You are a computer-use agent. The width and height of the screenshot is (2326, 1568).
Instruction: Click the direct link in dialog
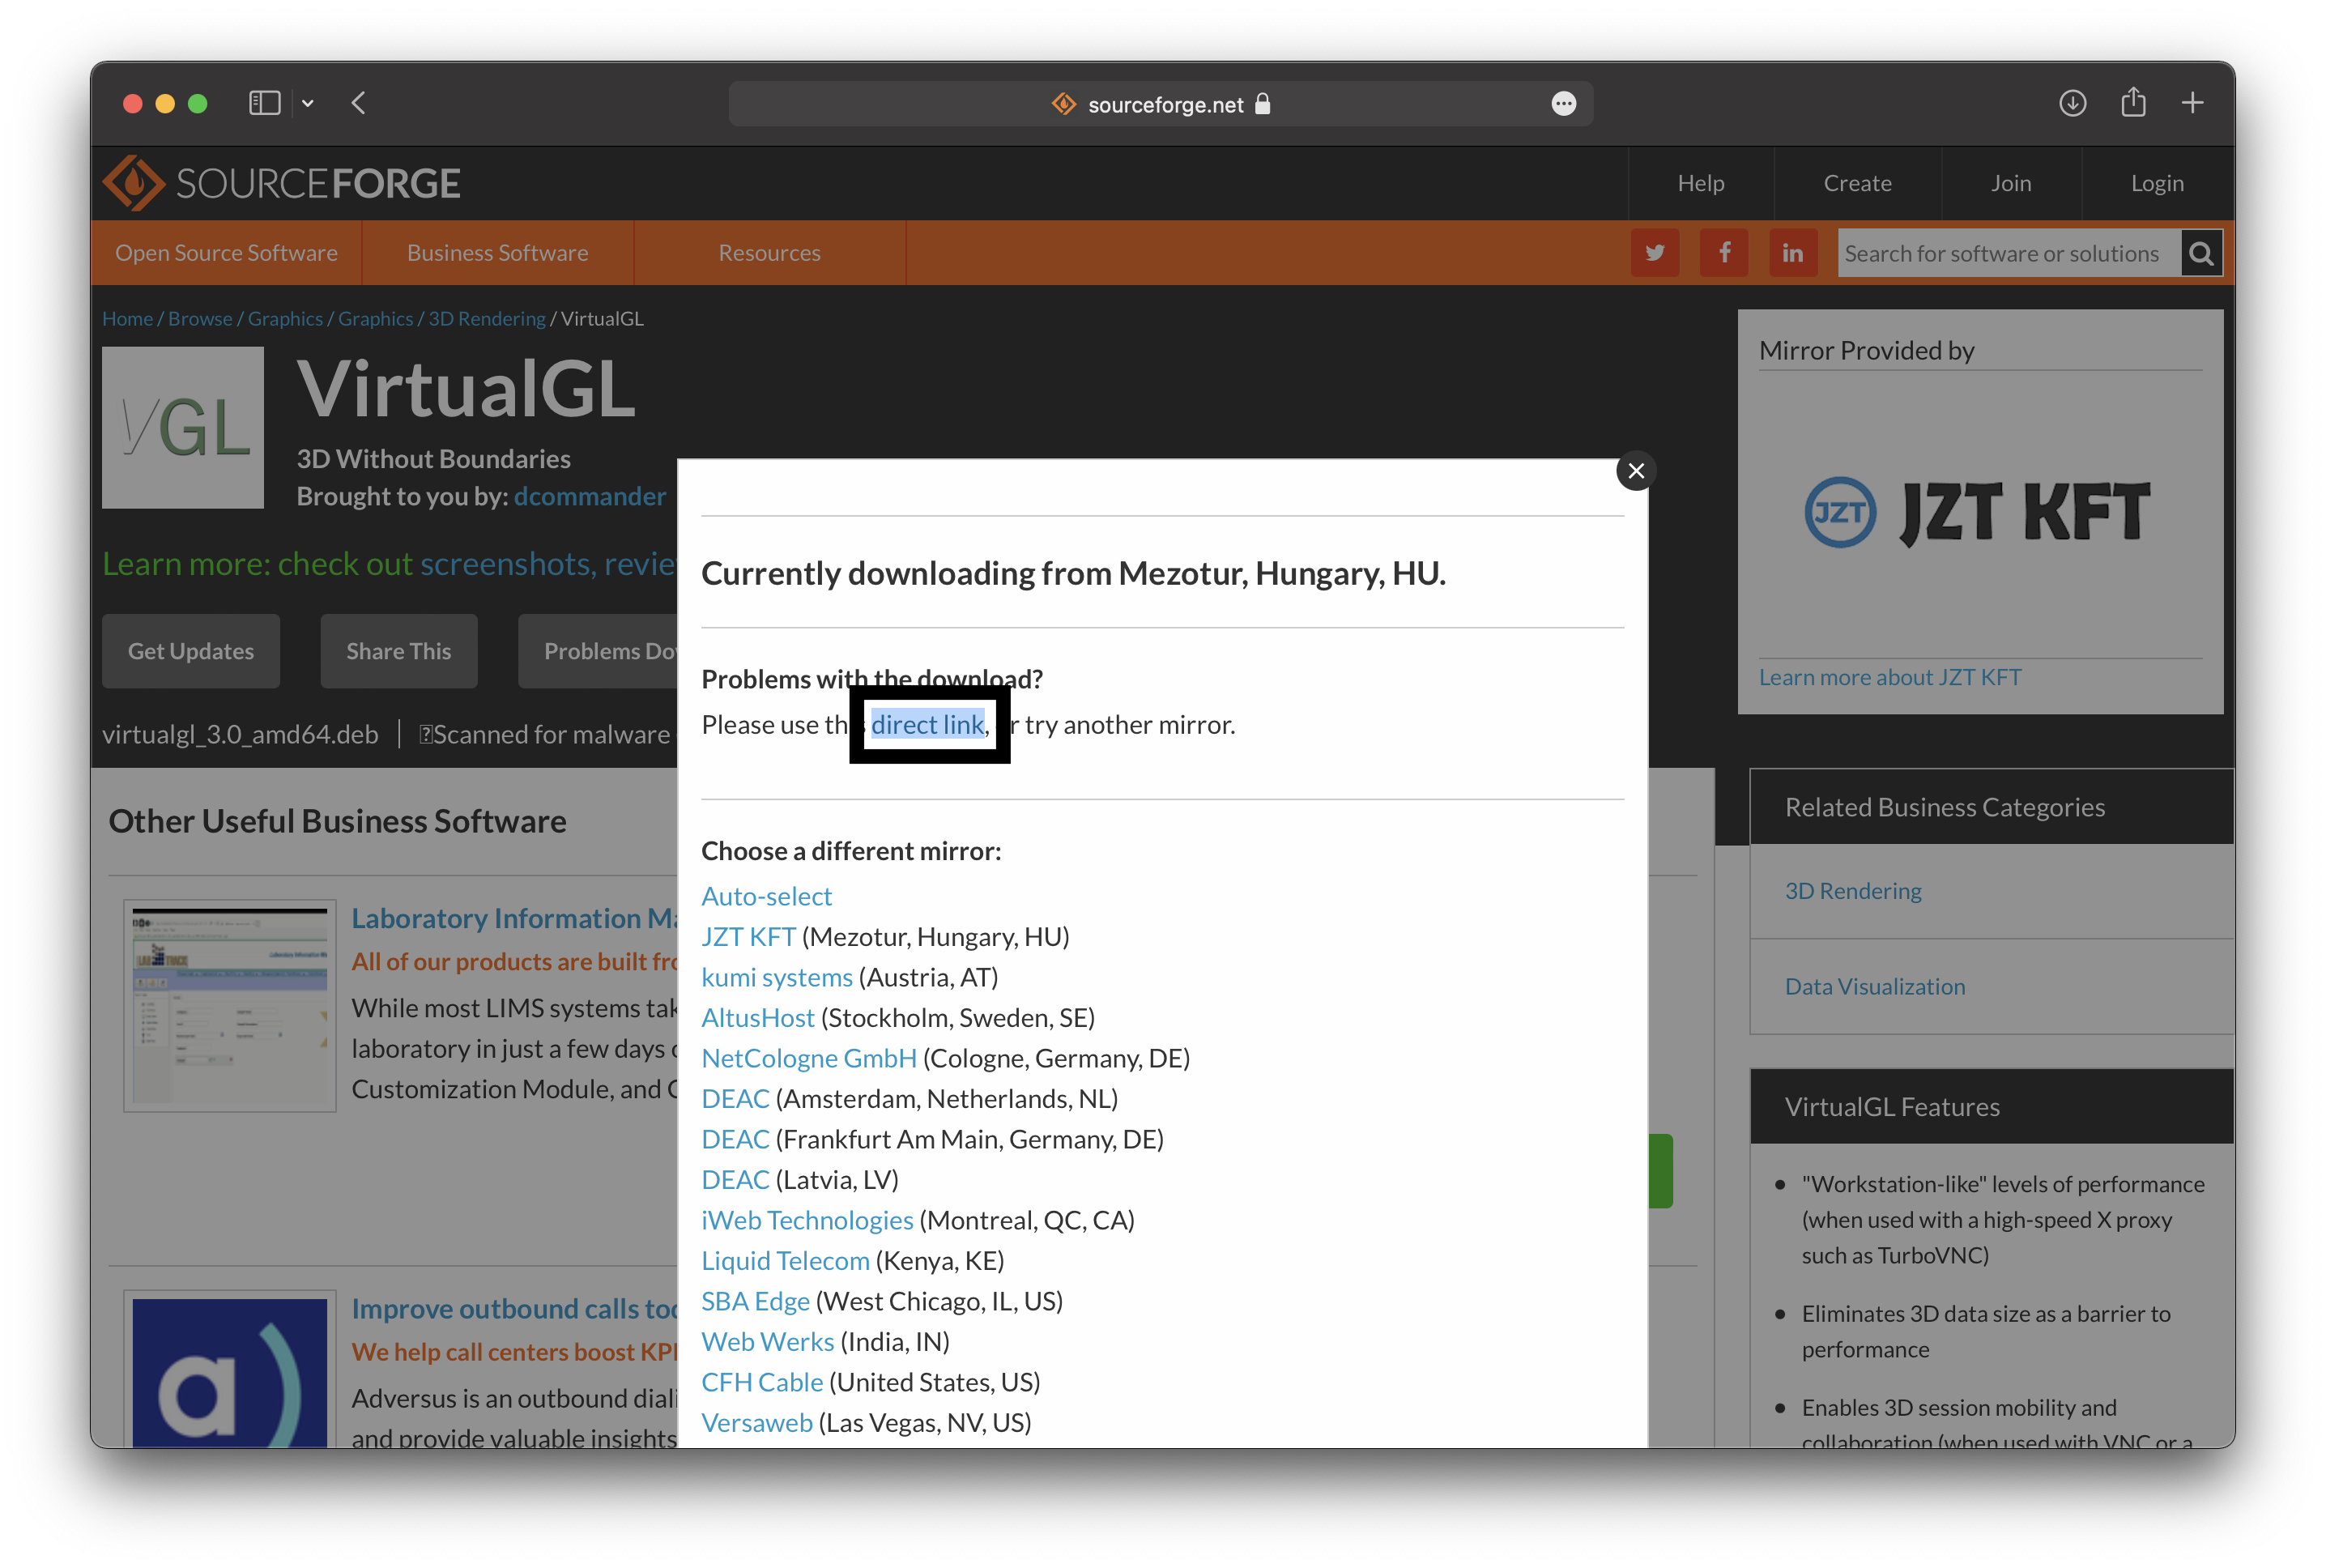927,724
